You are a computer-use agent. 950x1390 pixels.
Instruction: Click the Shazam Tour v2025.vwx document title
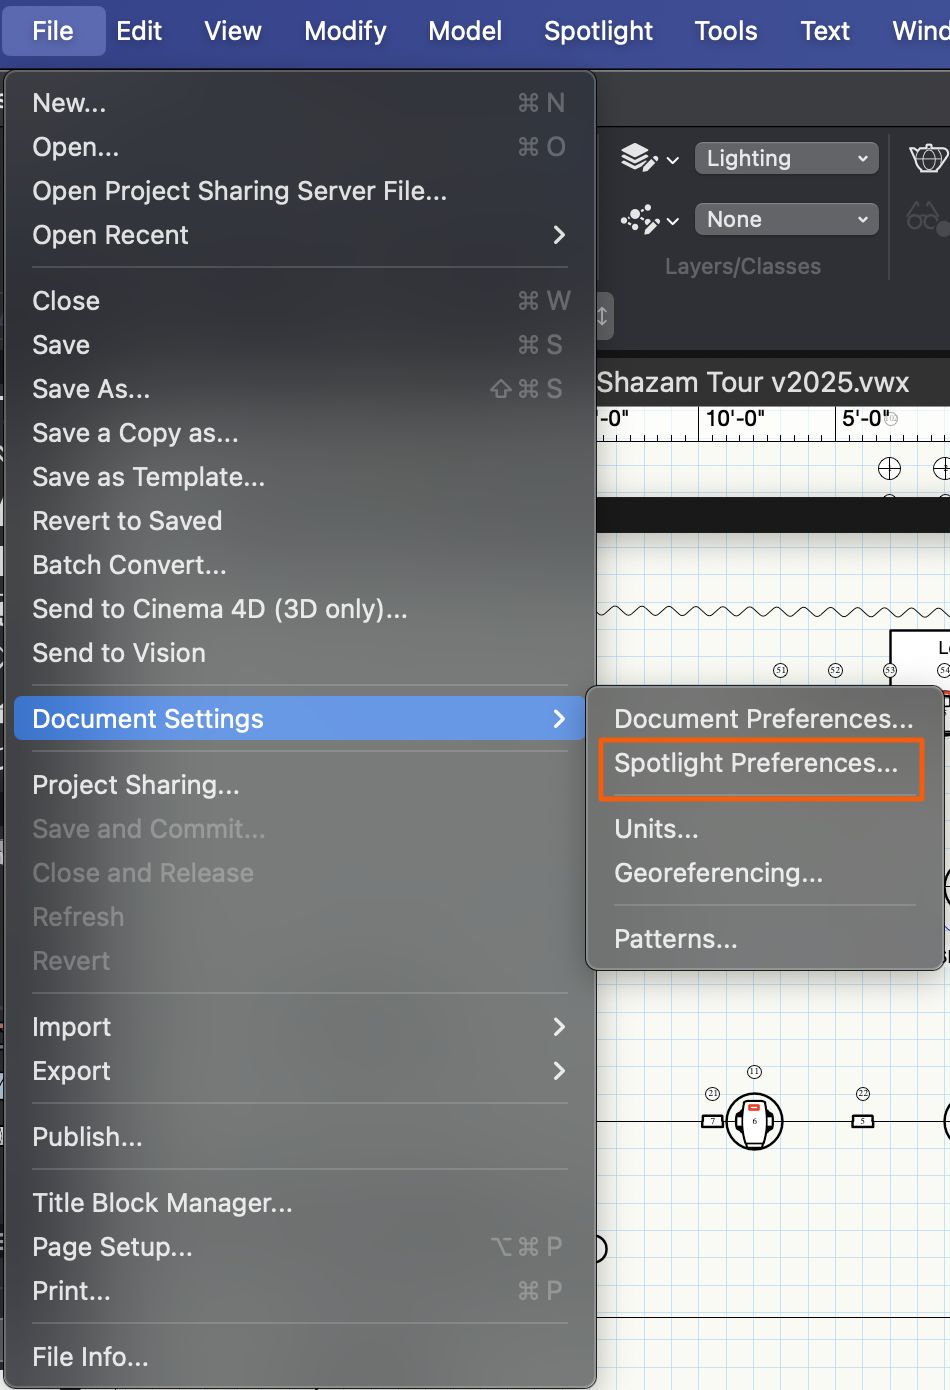pyautogui.click(x=753, y=383)
